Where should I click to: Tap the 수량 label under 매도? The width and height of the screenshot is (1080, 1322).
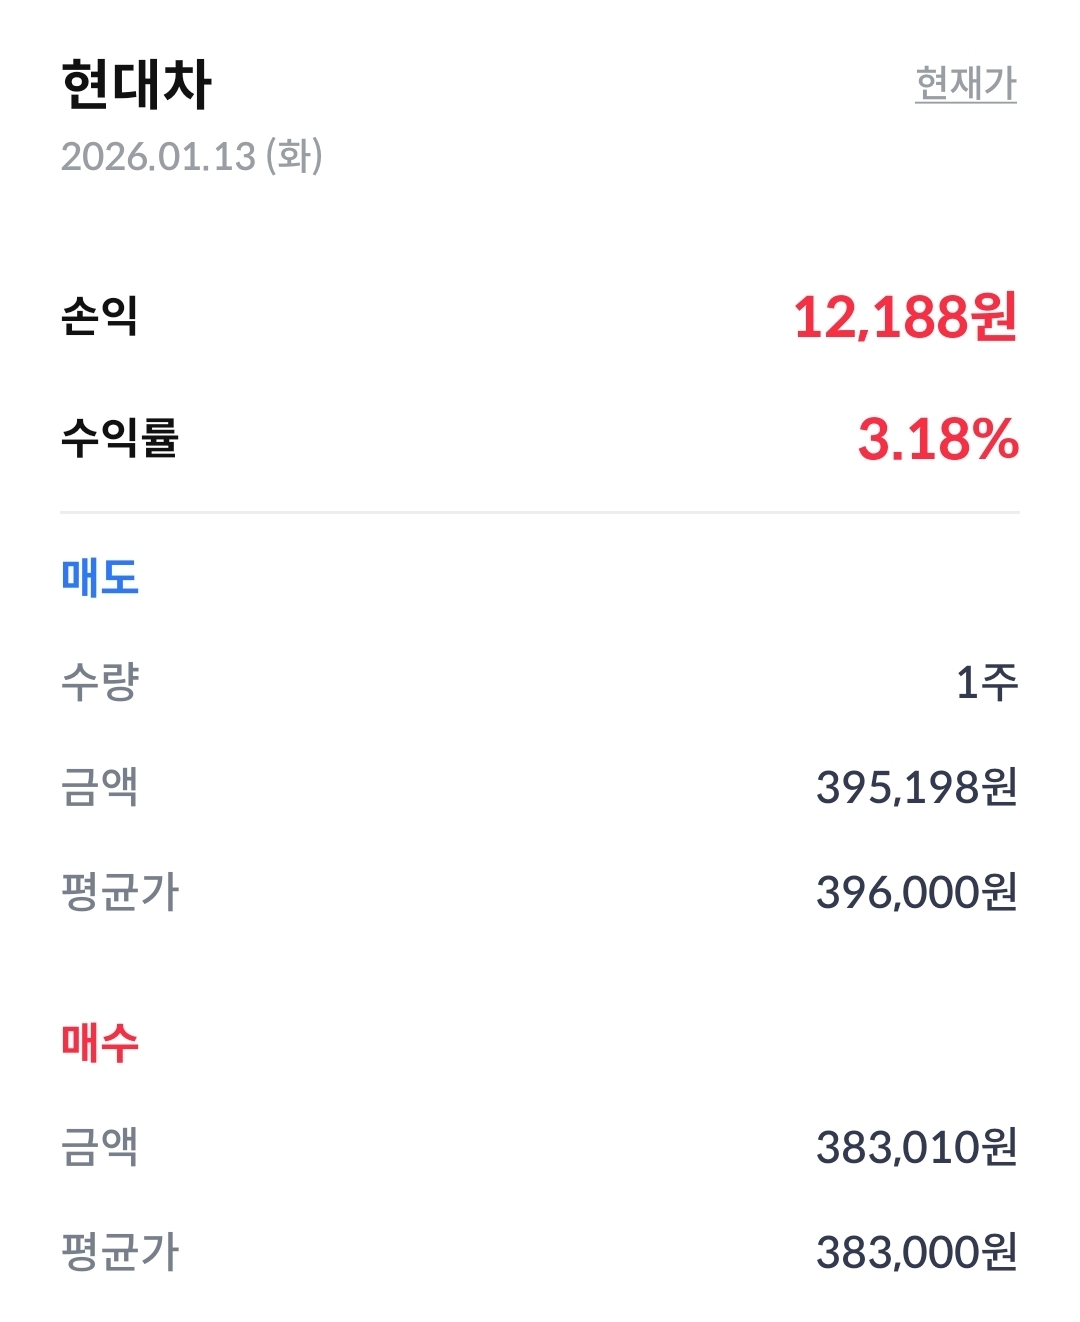click(x=99, y=683)
